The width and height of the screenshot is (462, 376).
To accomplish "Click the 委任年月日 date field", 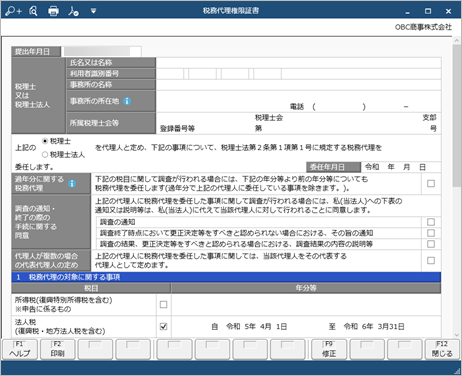I will point(401,167).
